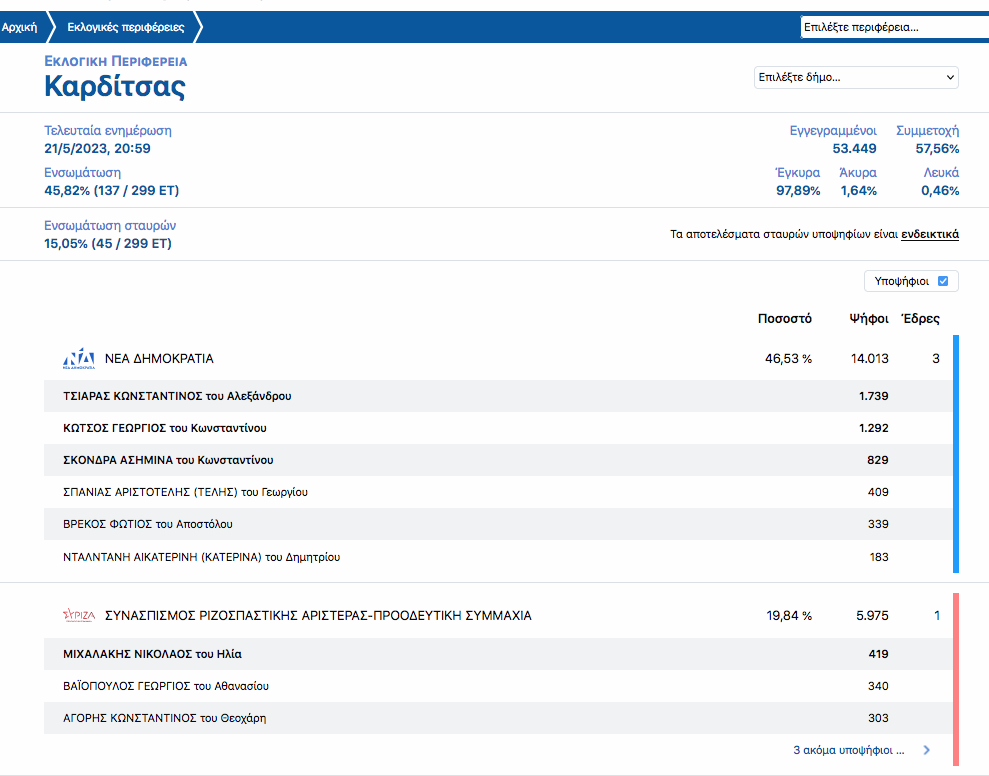Toggle the Υποψήφιοι checkbox
This screenshot has width=989, height=776.
pyautogui.click(x=943, y=281)
